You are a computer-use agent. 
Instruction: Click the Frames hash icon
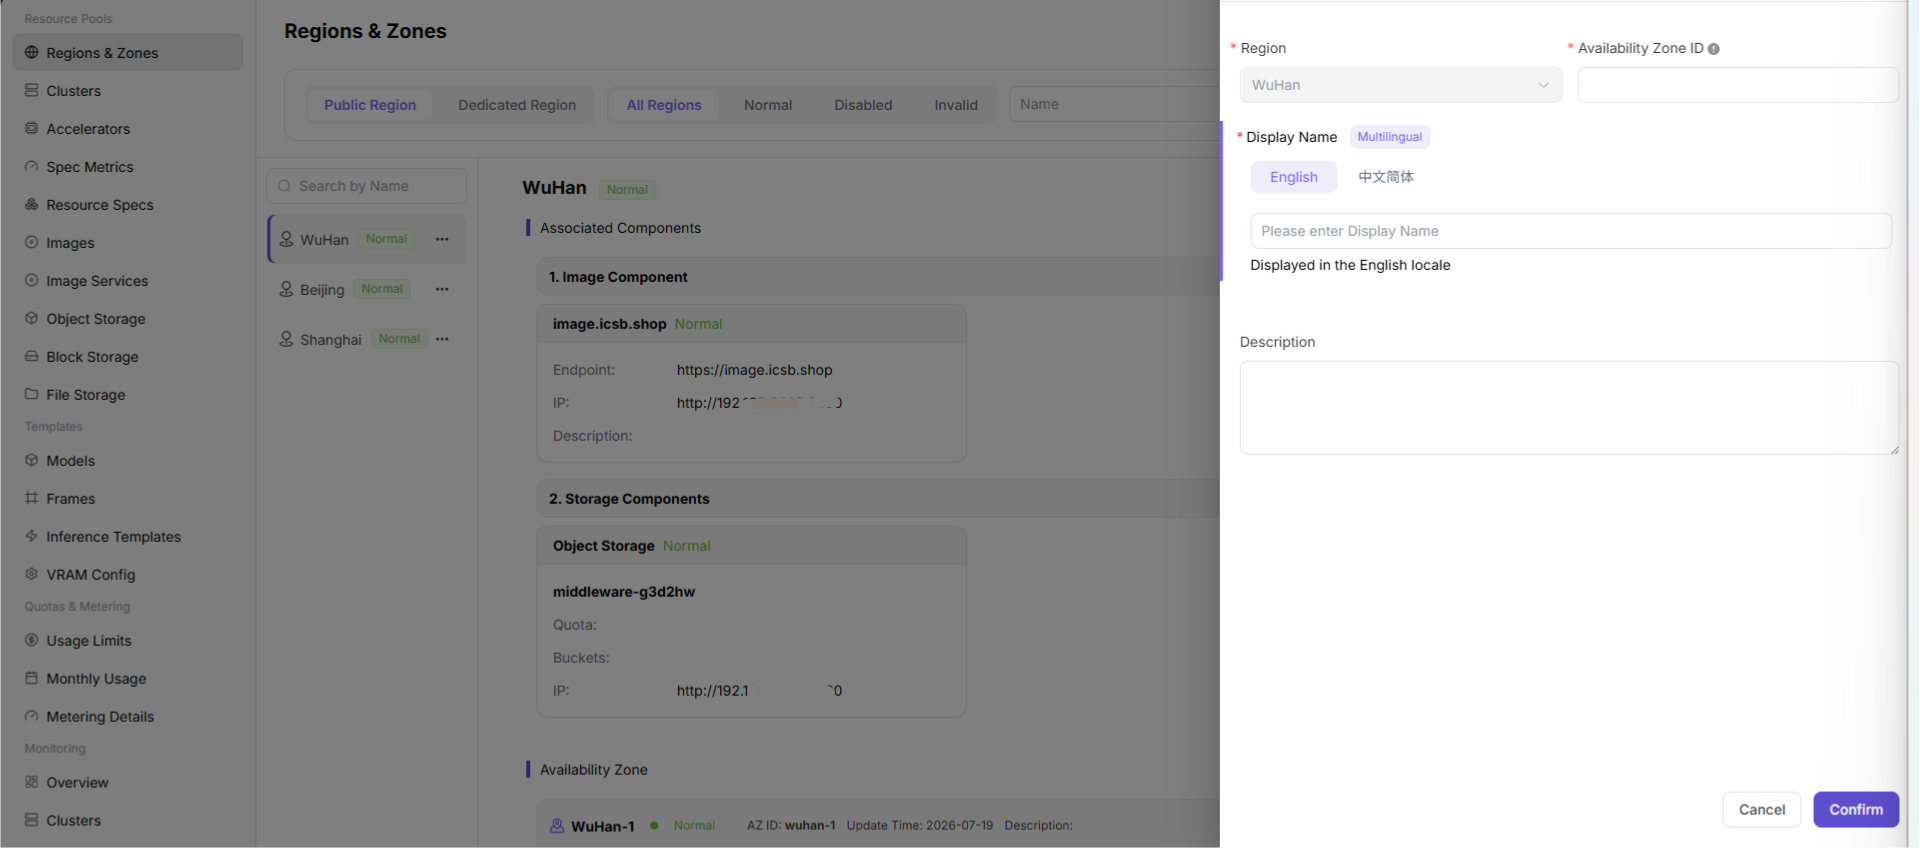pos(32,498)
